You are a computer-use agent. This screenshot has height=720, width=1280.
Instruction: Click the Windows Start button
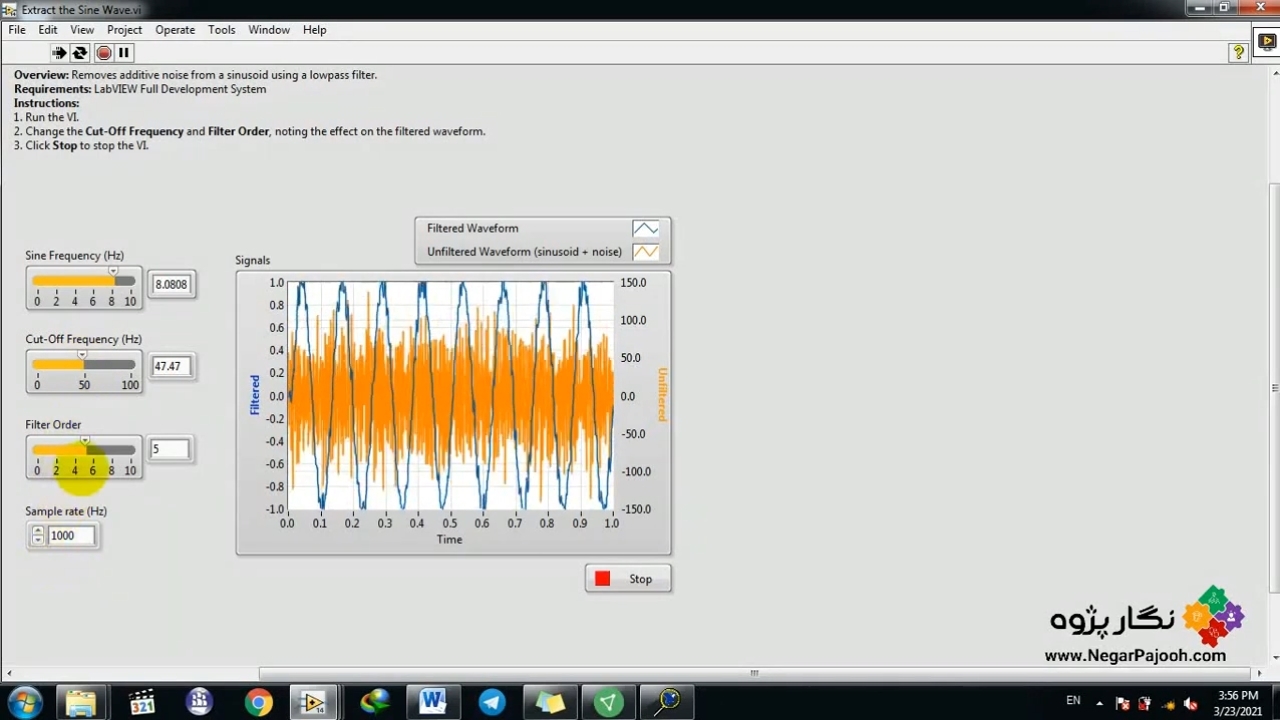point(24,702)
